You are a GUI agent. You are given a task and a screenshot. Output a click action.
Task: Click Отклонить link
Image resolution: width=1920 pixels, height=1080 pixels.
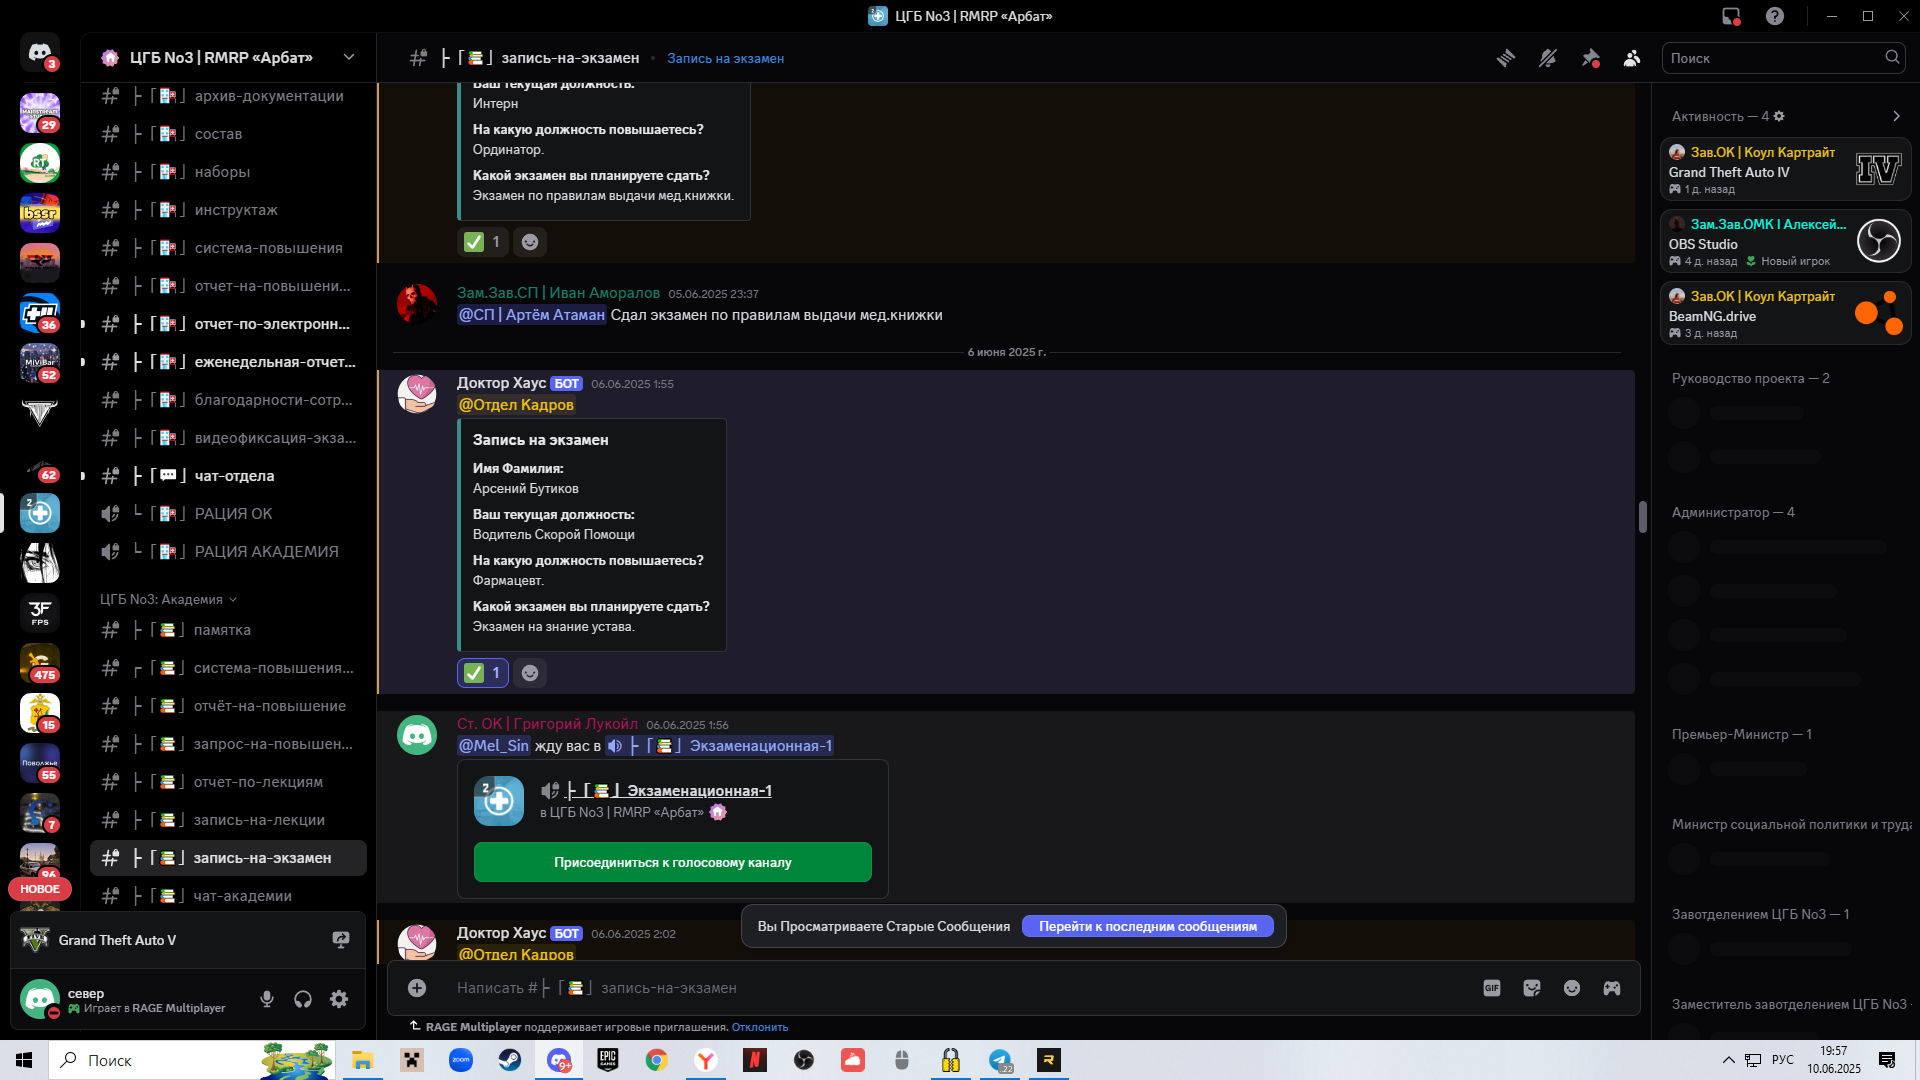point(759,1027)
